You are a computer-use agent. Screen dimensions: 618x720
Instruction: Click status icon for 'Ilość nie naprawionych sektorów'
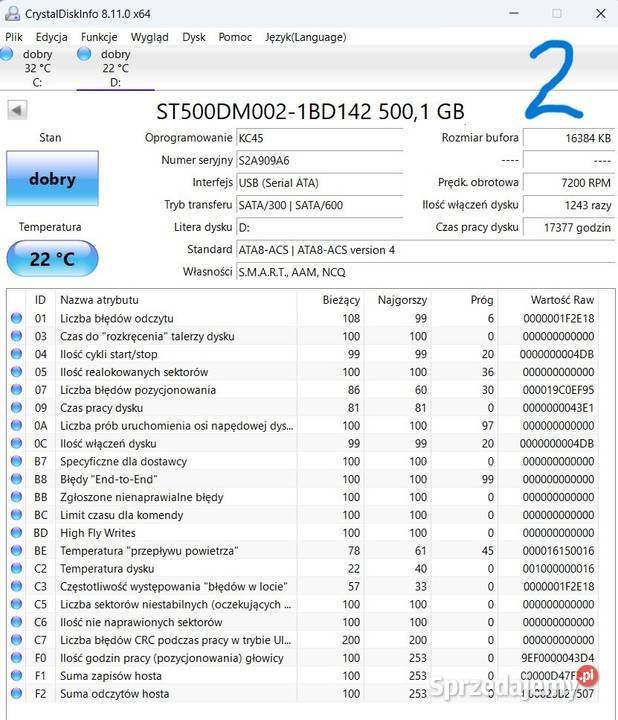(17, 622)
